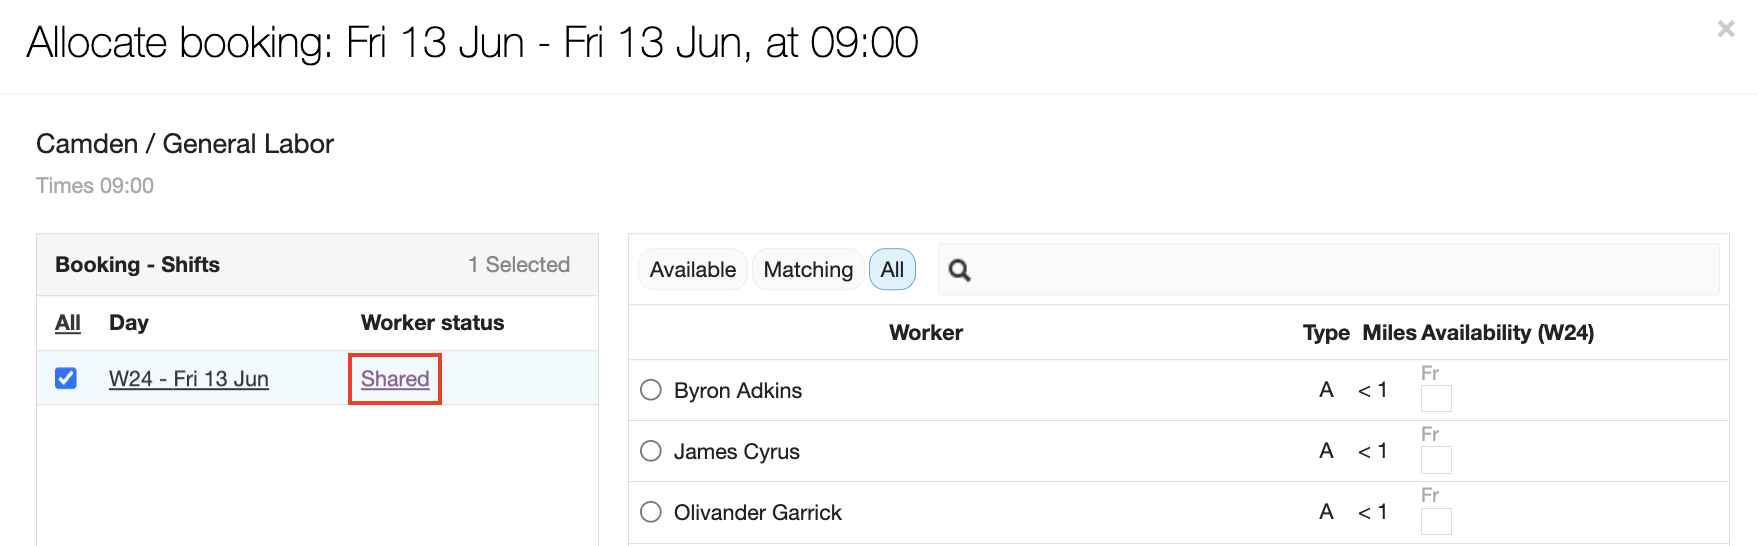
Task: Click the Type column header
Action: point(1326,333)
